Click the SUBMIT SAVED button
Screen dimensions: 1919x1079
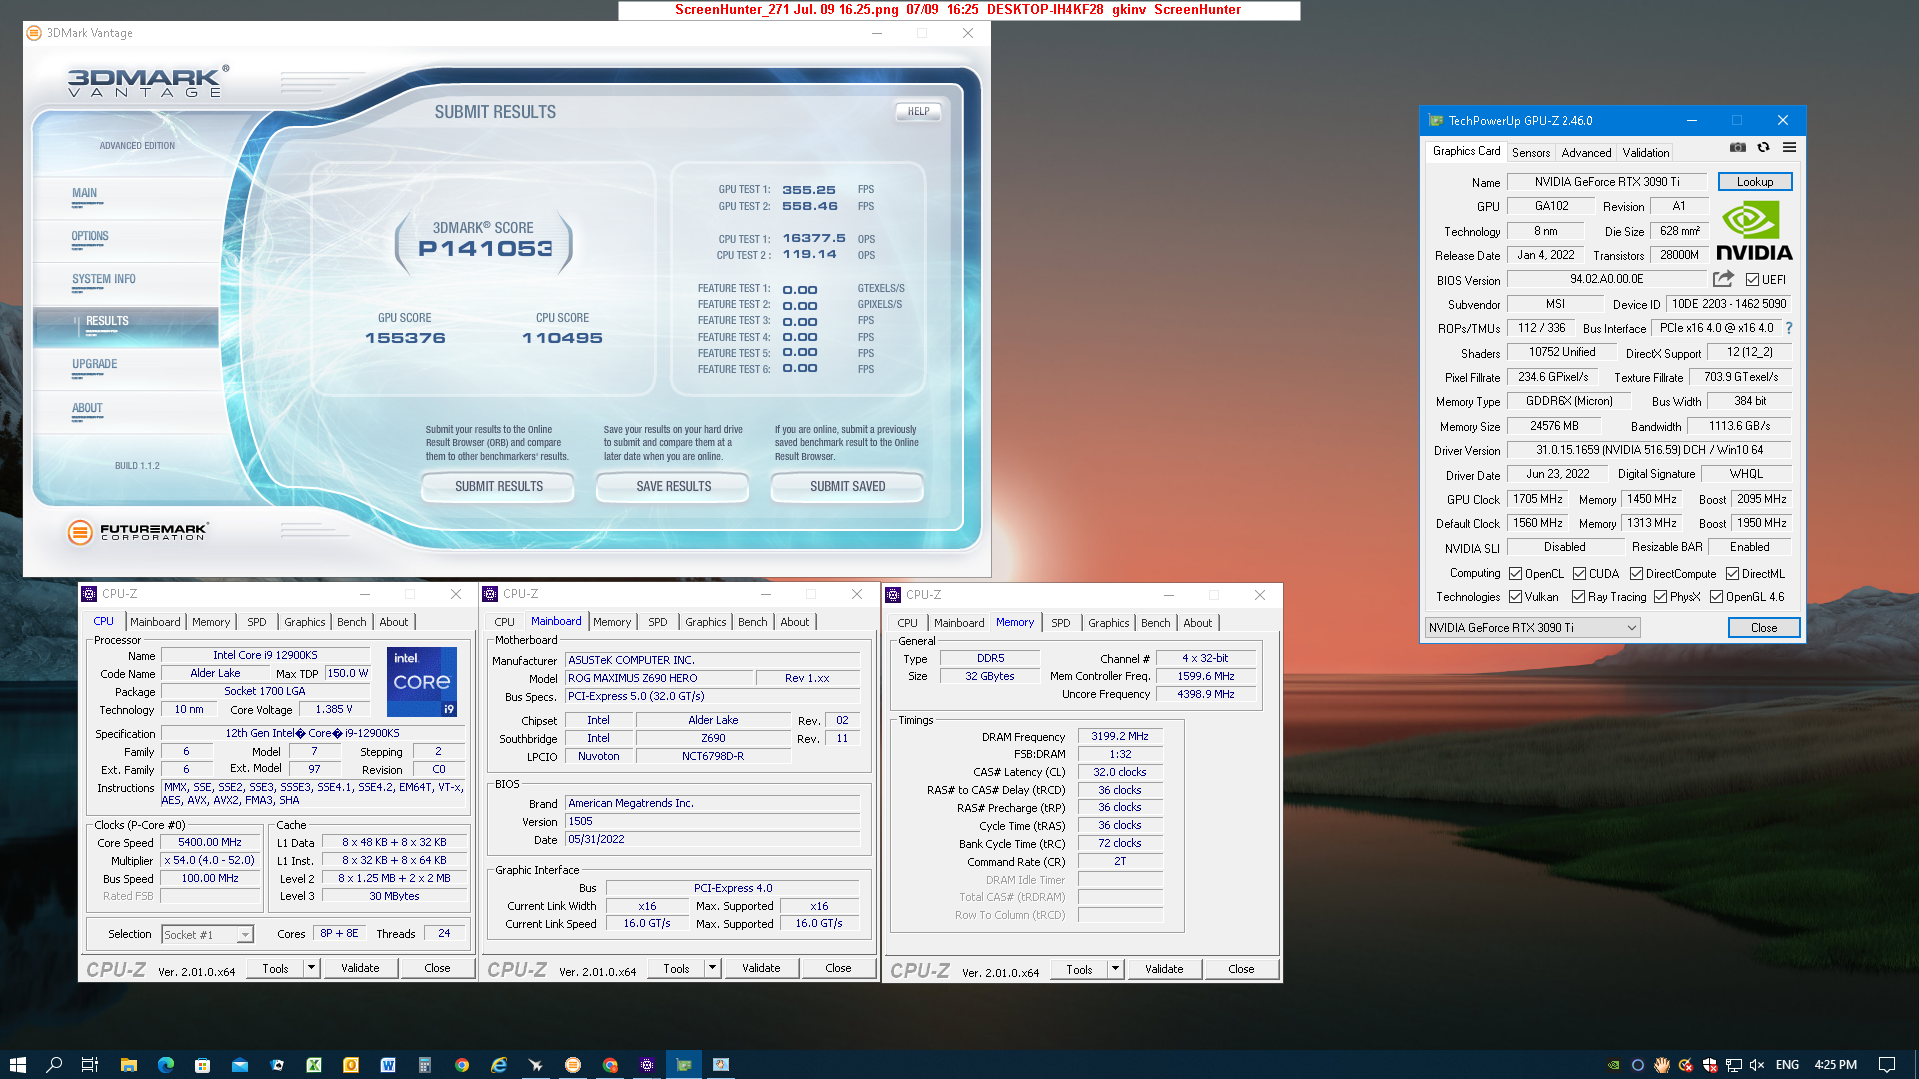[847, 487]
